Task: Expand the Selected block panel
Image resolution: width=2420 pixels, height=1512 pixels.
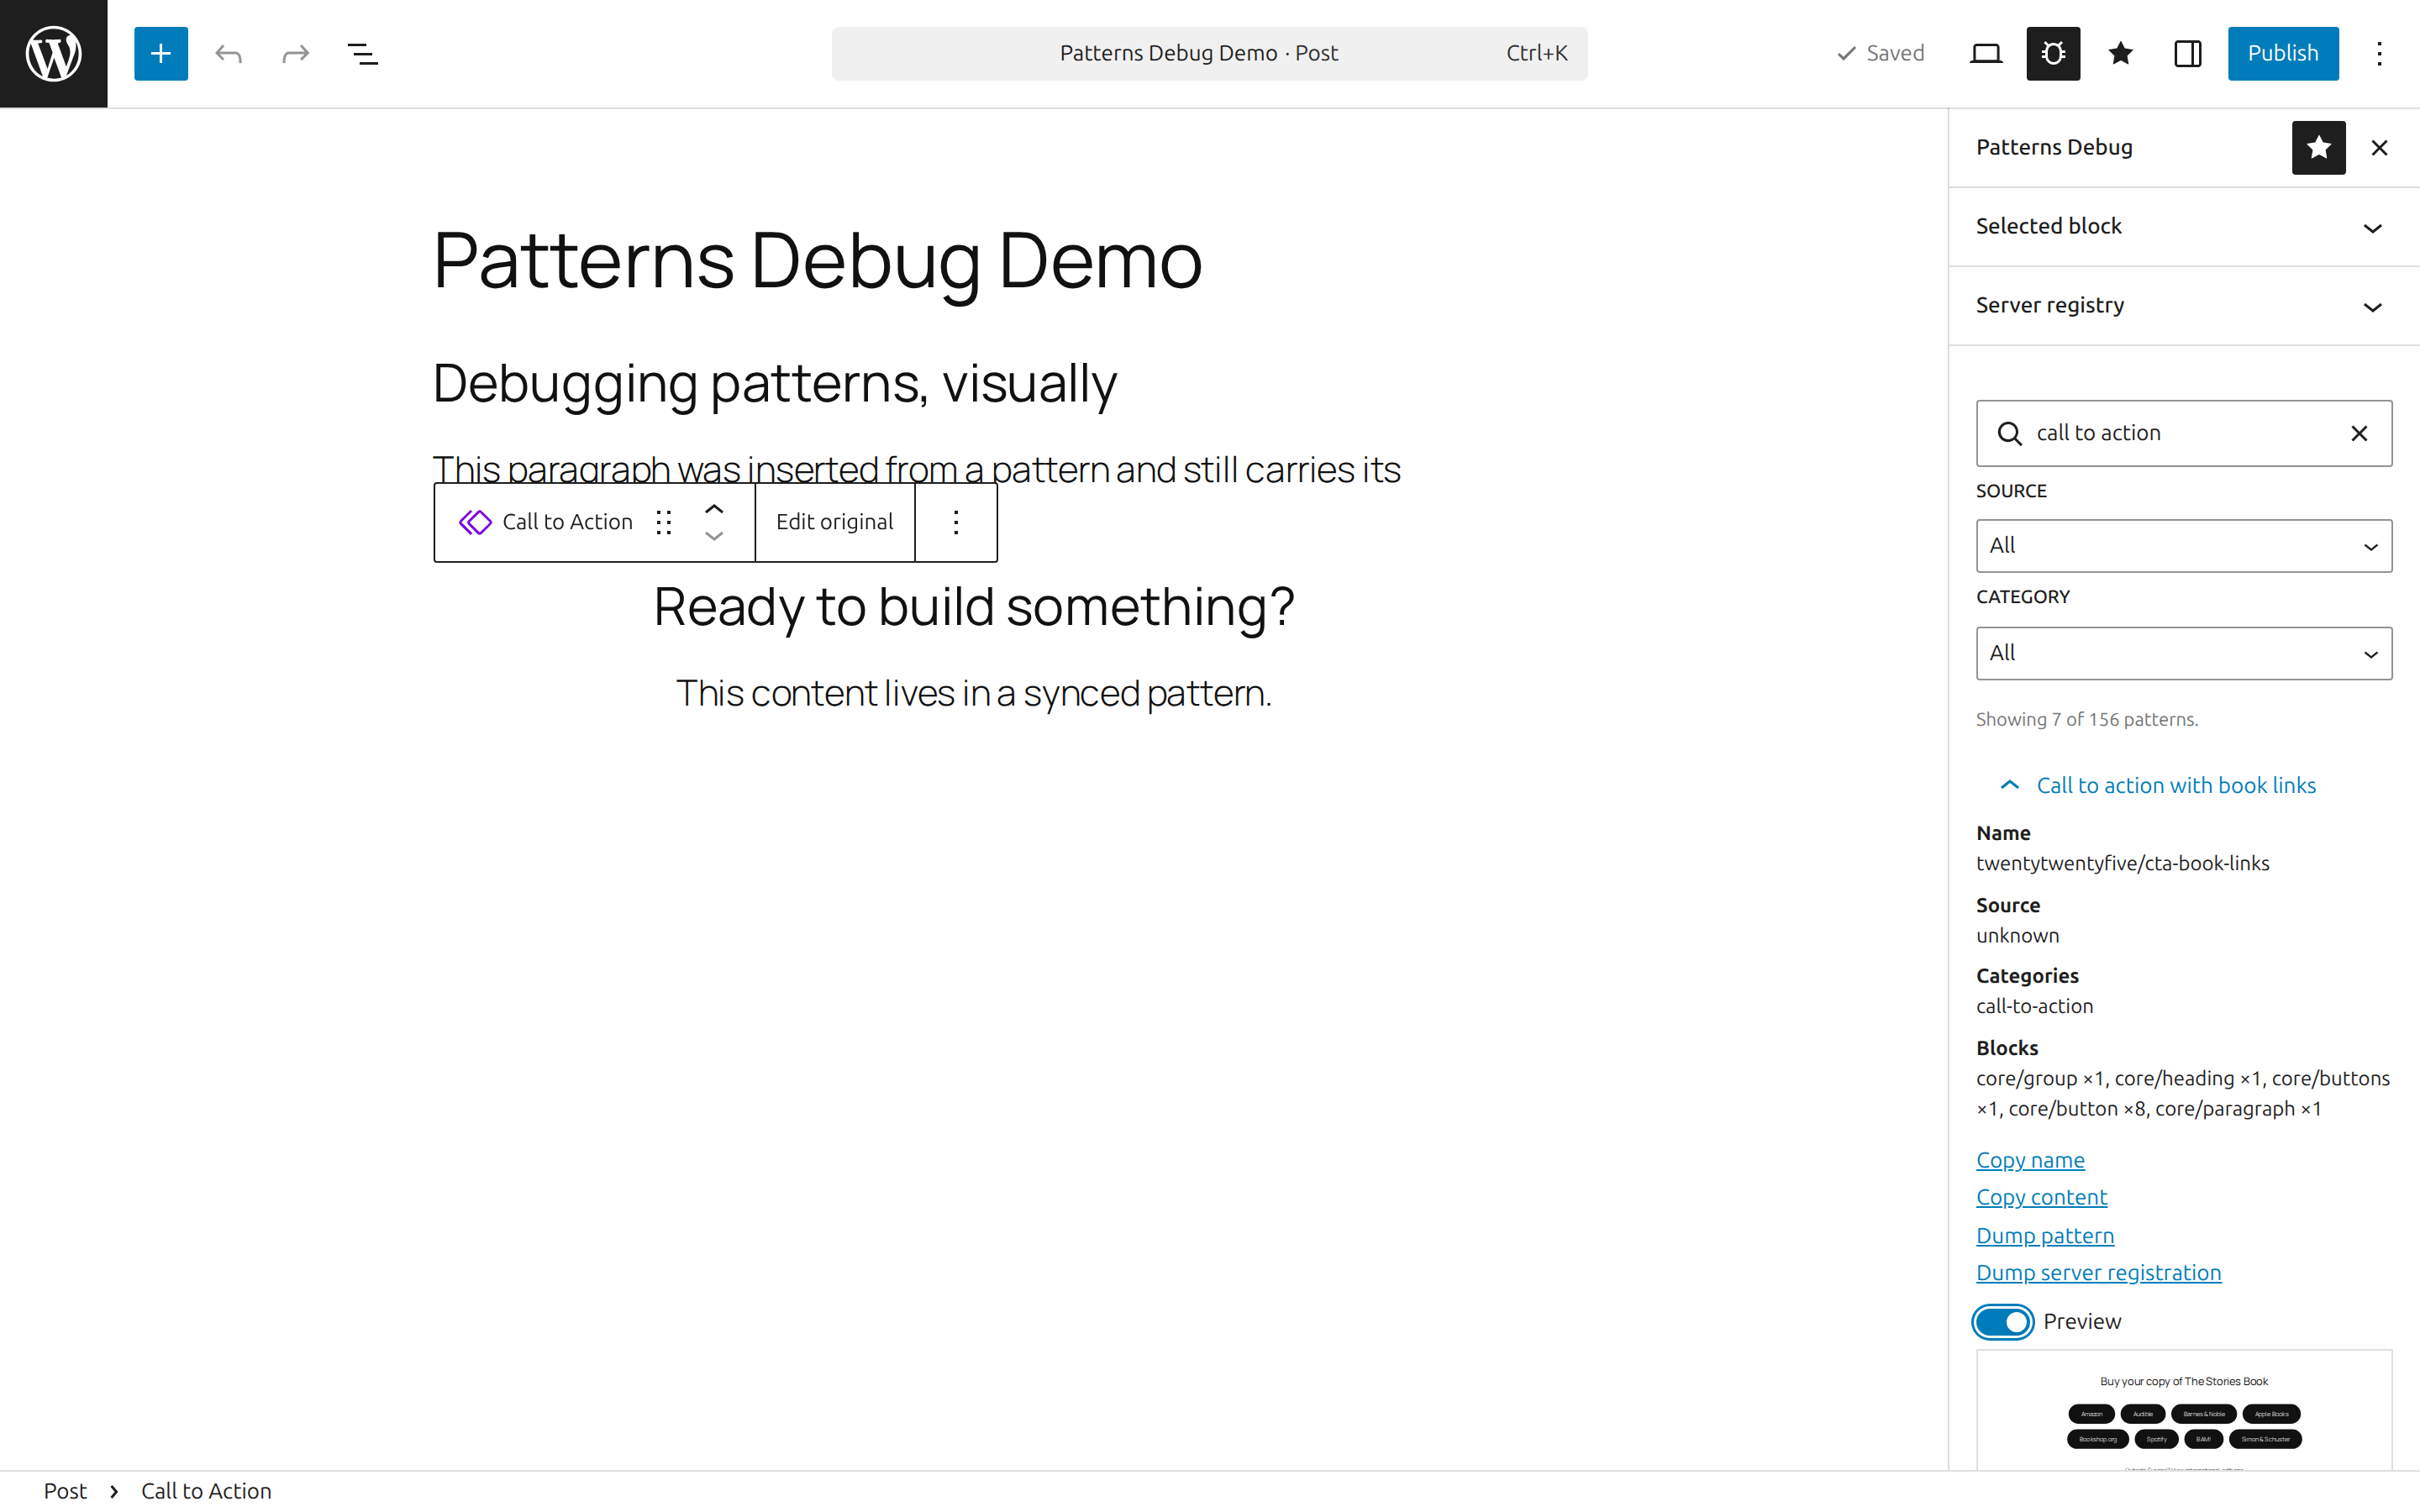Action: coord(2184,227)
